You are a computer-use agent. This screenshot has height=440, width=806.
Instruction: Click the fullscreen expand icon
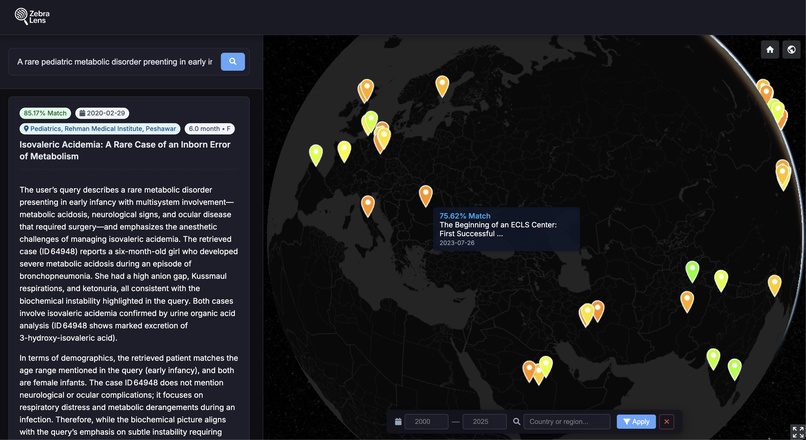tap(798, 432)
